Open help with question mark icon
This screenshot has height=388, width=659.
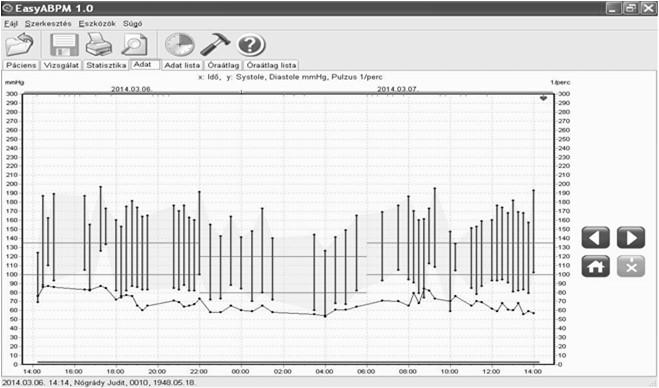[251, 45]
